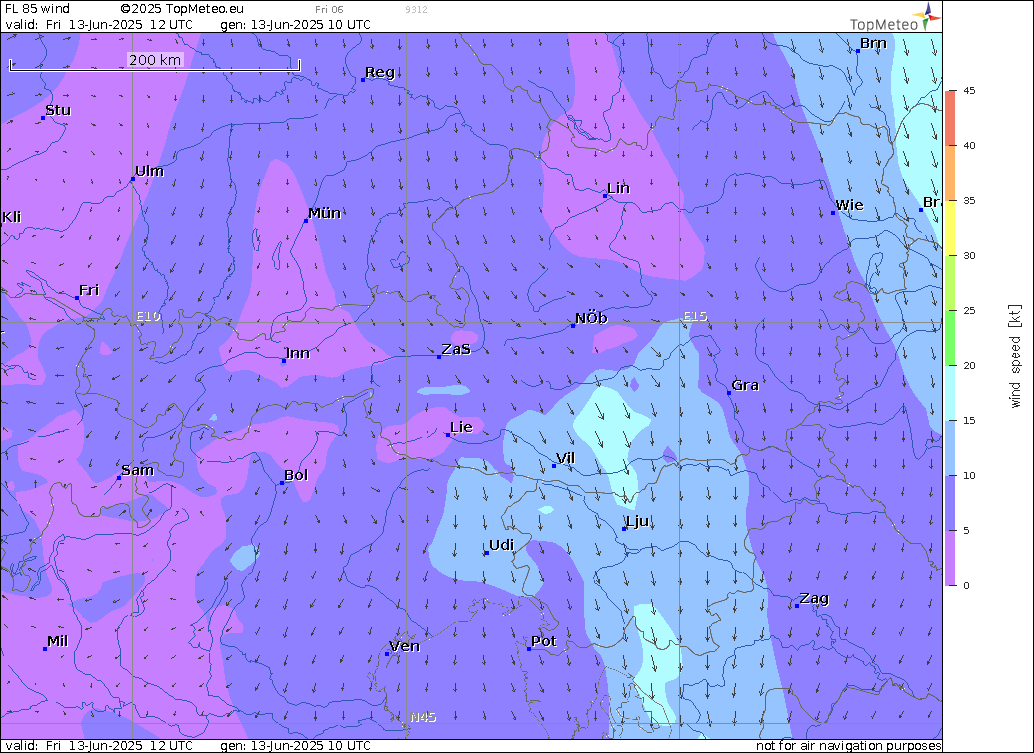
Task: Click the 20 value on the legend
Action: (x=969, y=365)
